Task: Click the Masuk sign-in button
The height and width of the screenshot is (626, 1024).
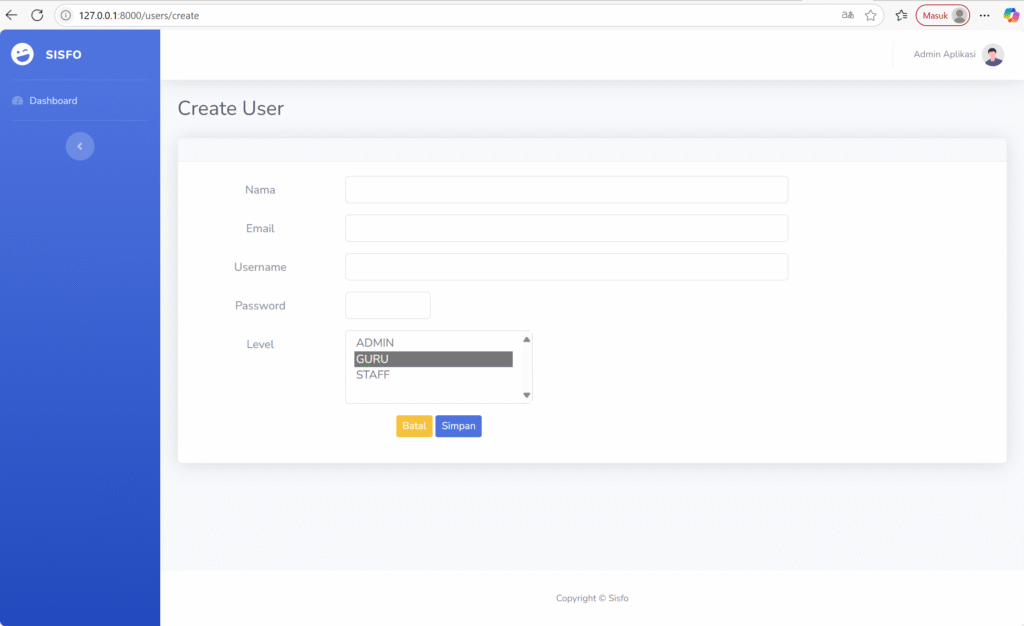Action: tap(942, 15)
